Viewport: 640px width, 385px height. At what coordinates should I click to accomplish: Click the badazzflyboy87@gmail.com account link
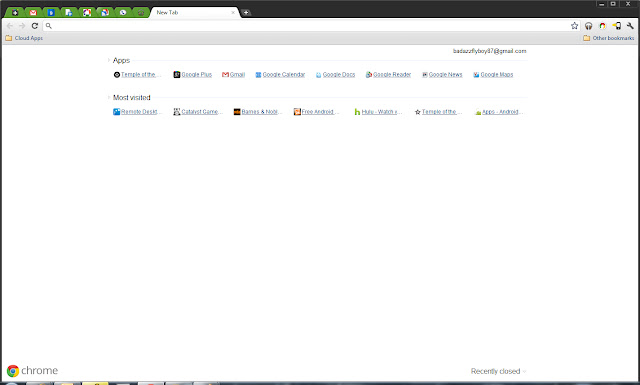[489, 51]
